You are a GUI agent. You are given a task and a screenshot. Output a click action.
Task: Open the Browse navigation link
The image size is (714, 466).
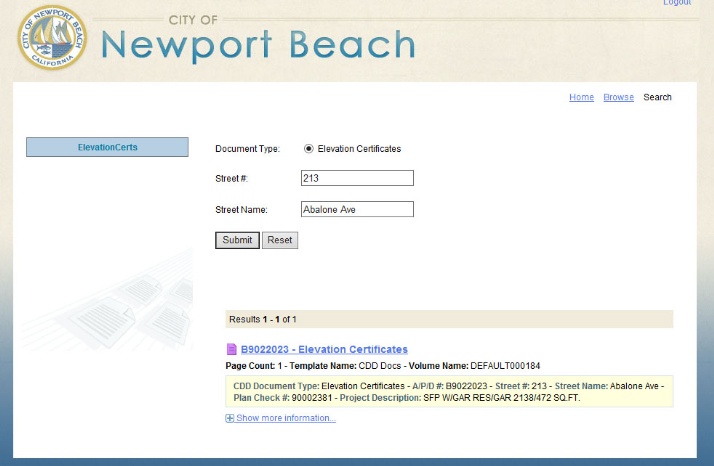coord(618,97)
